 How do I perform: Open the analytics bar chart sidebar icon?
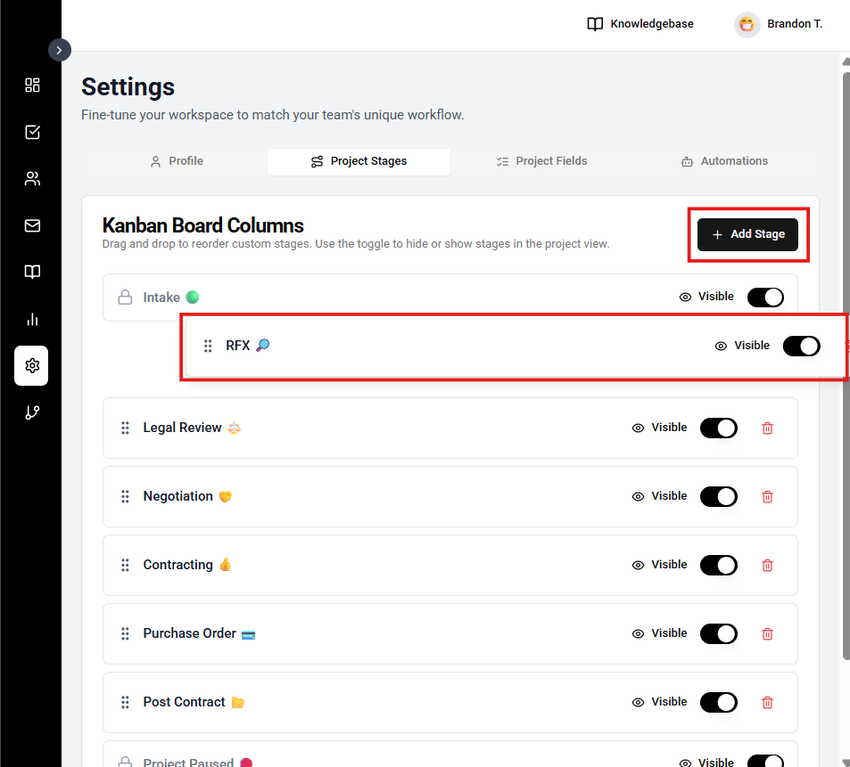pos(32,319)
